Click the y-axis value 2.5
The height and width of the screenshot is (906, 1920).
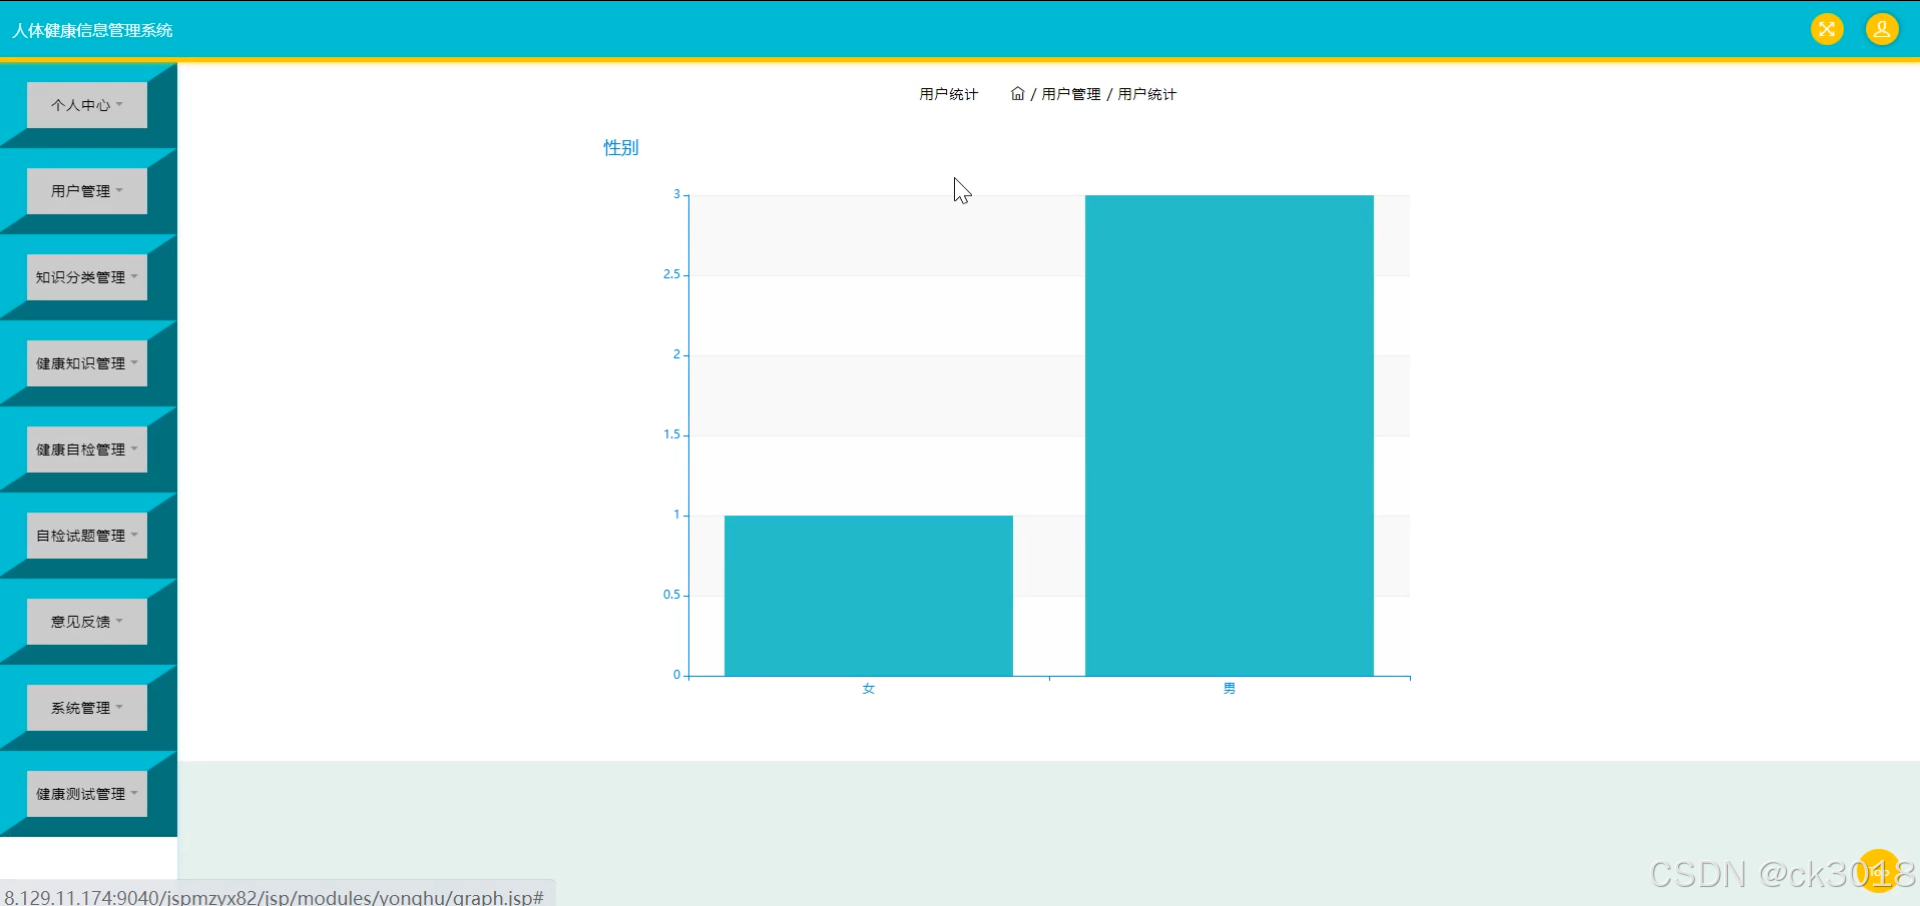click(672, 274)
